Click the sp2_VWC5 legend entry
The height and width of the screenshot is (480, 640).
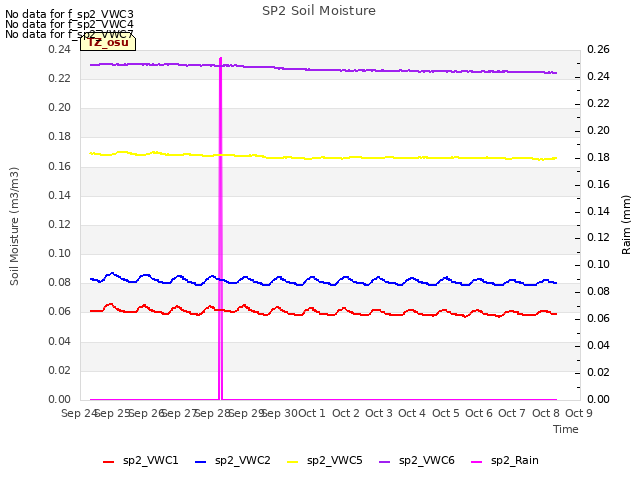(325, 461)
